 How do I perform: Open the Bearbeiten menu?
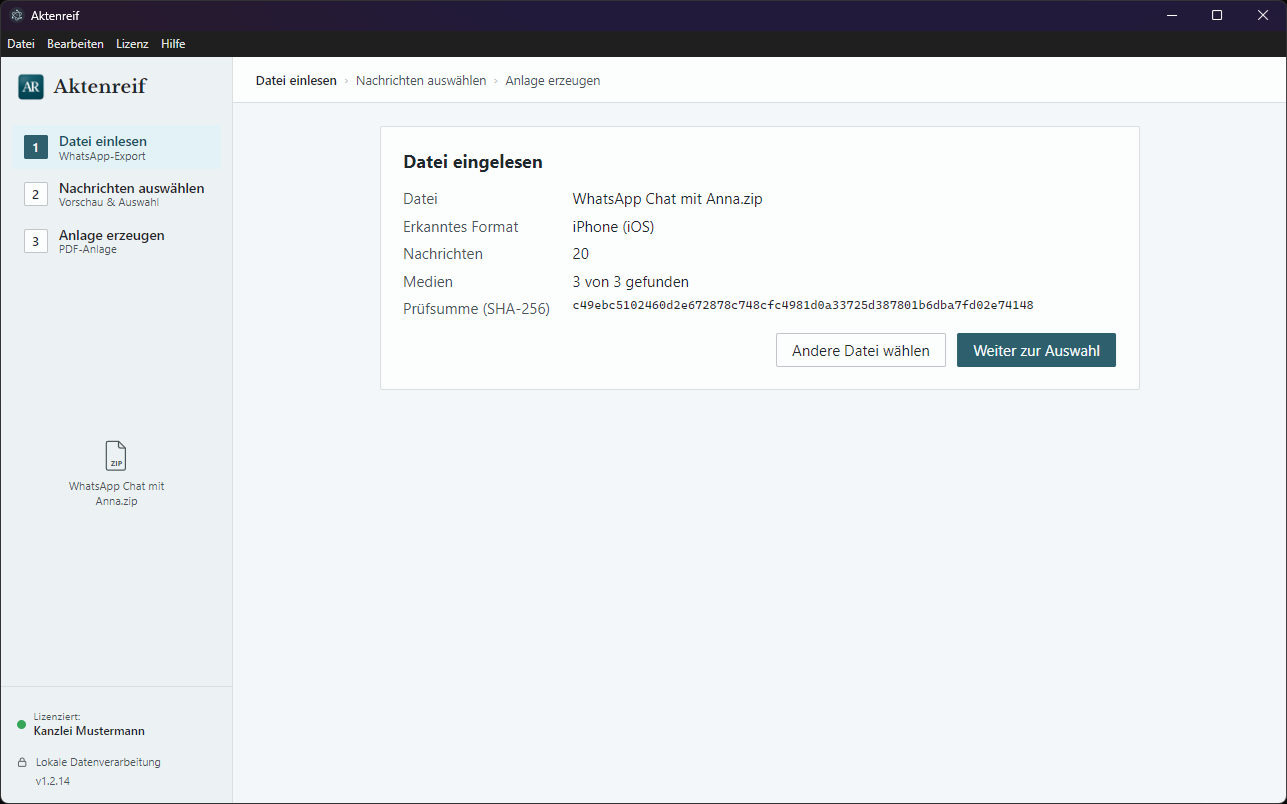click(75, 44)
